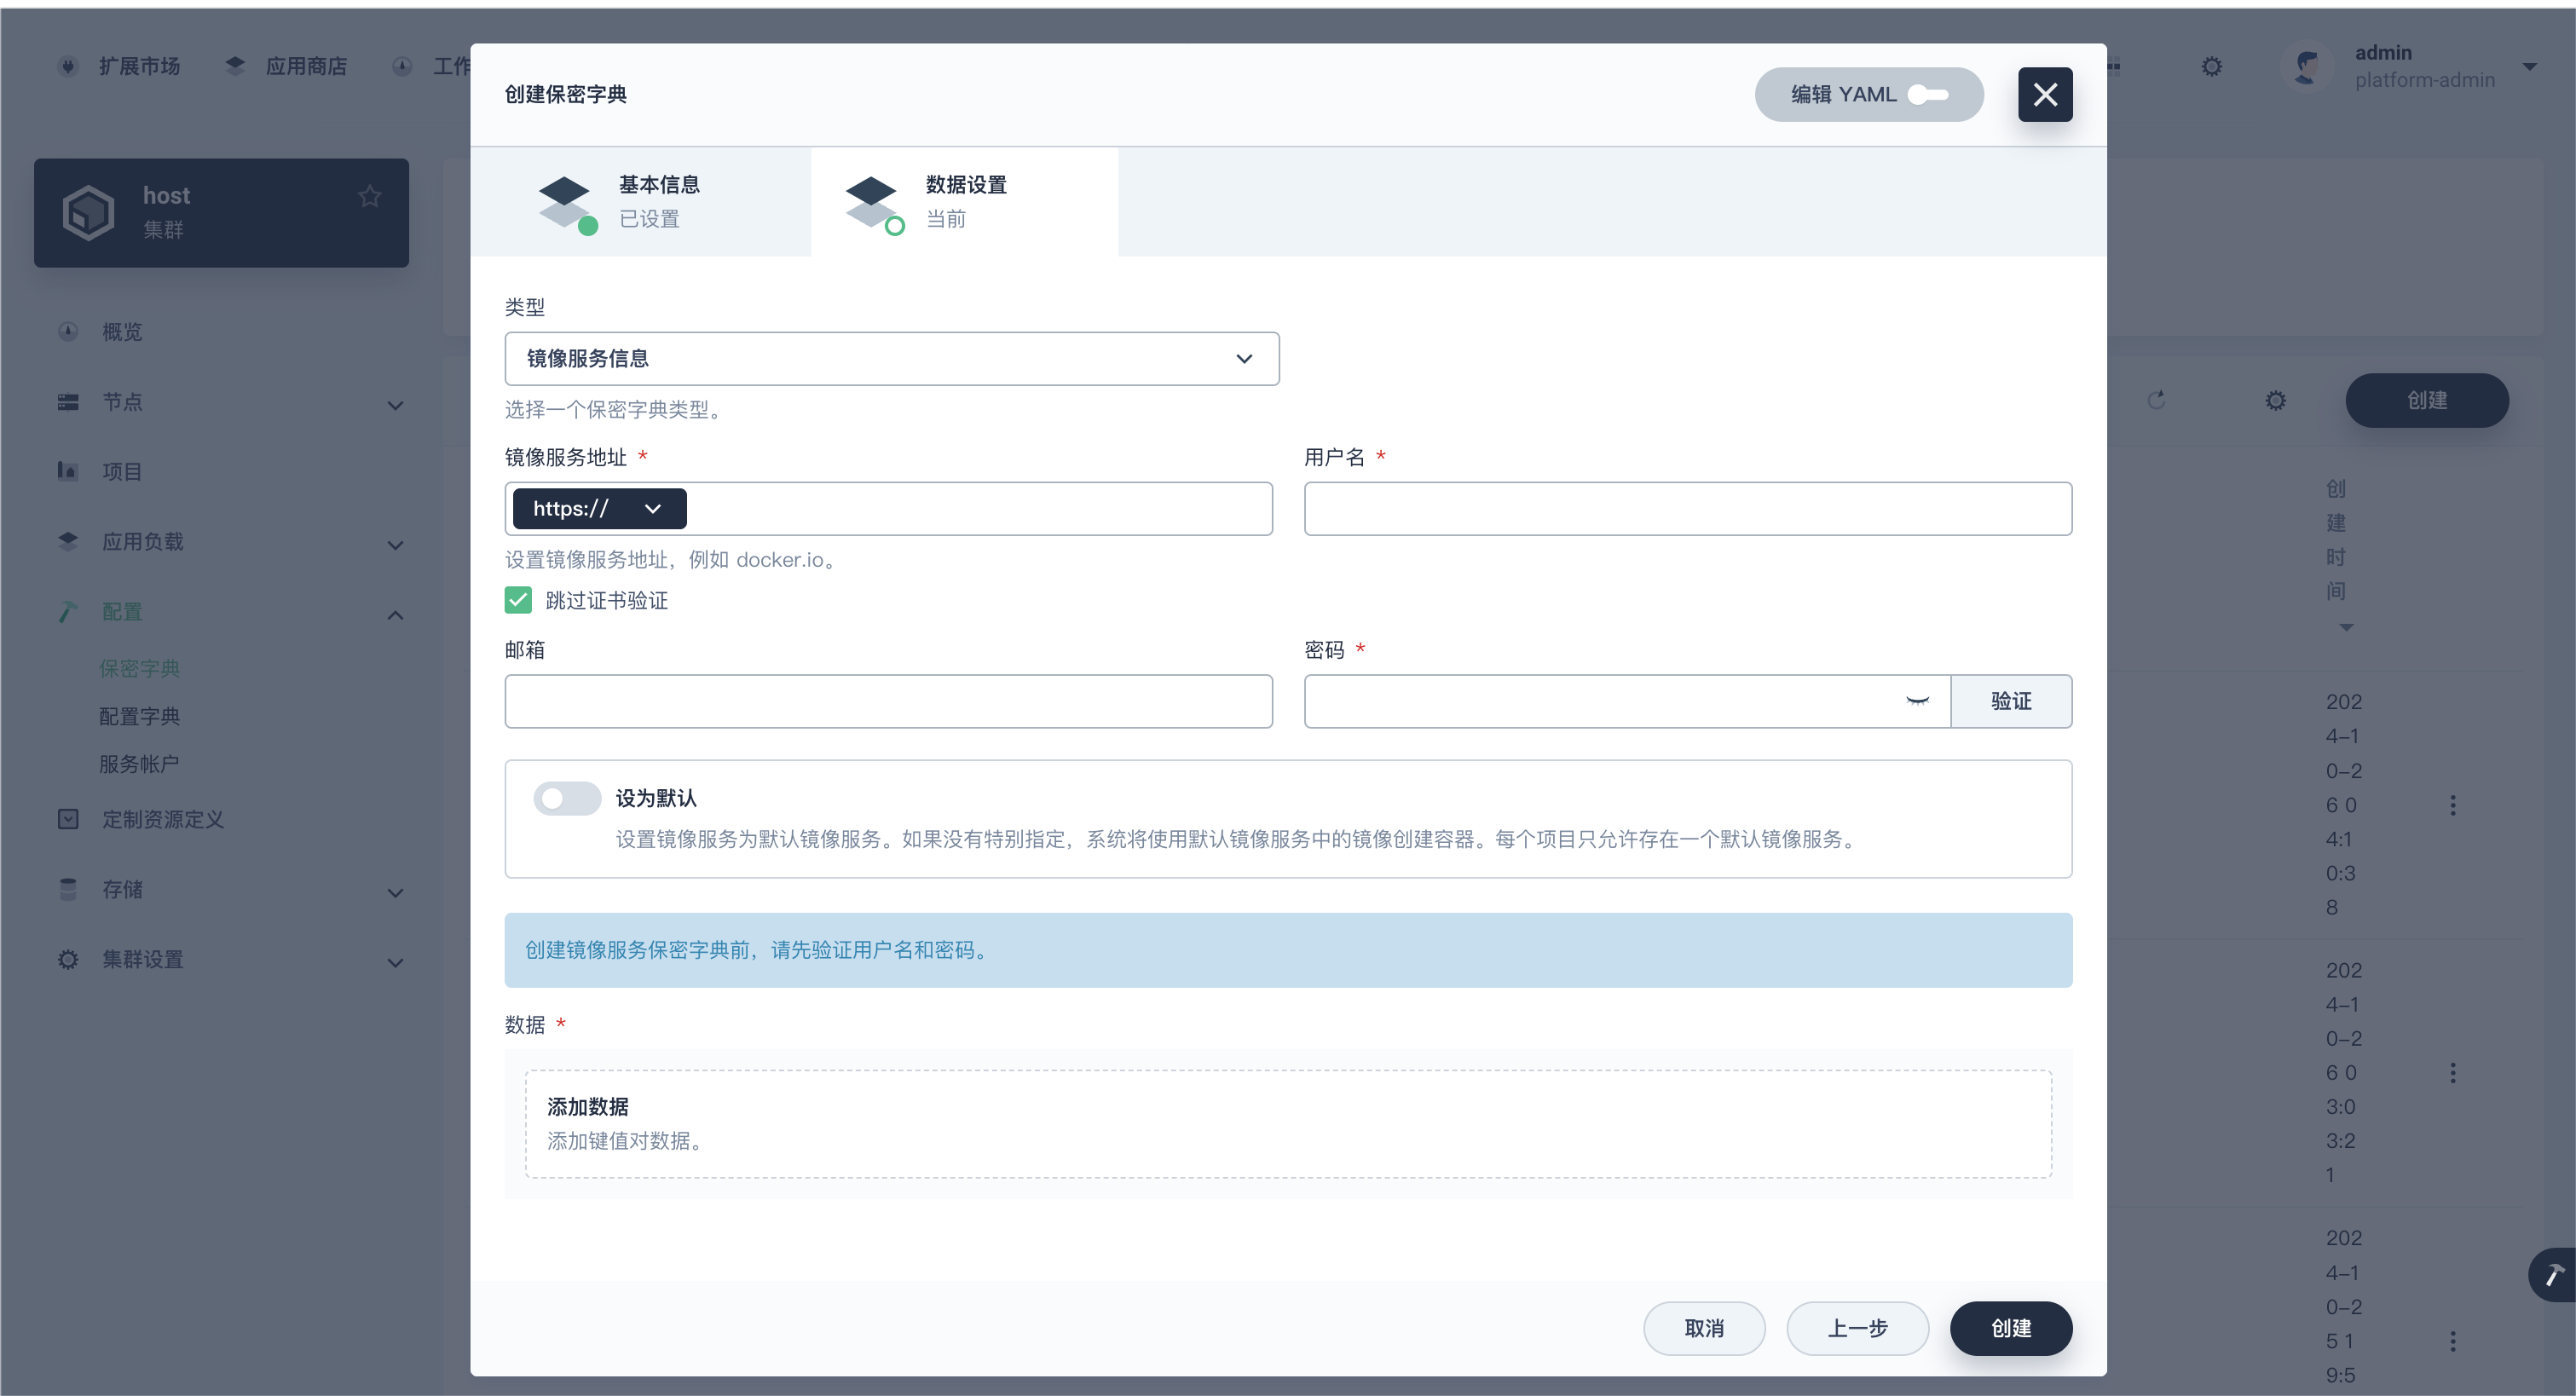Star the host cluster
Screen dimensions: 2576x1396
click(370, 196)
